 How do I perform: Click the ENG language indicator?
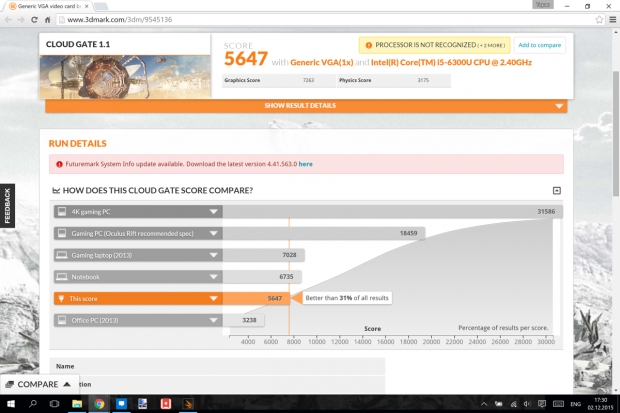point(576,404)
